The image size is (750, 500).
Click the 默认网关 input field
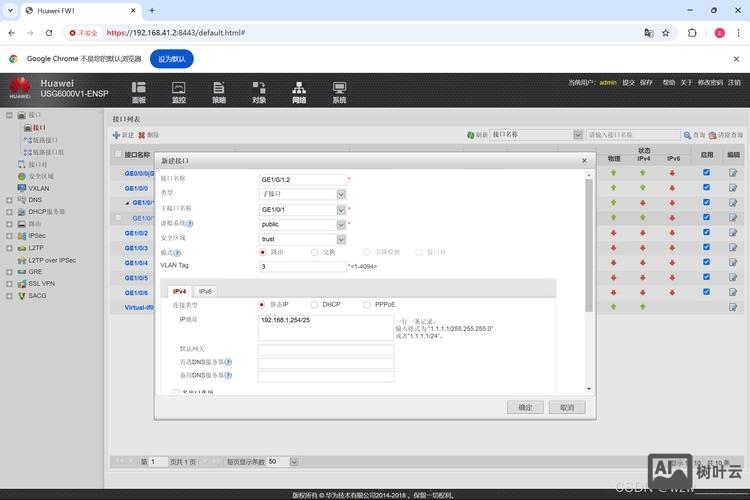click(325, 350)
